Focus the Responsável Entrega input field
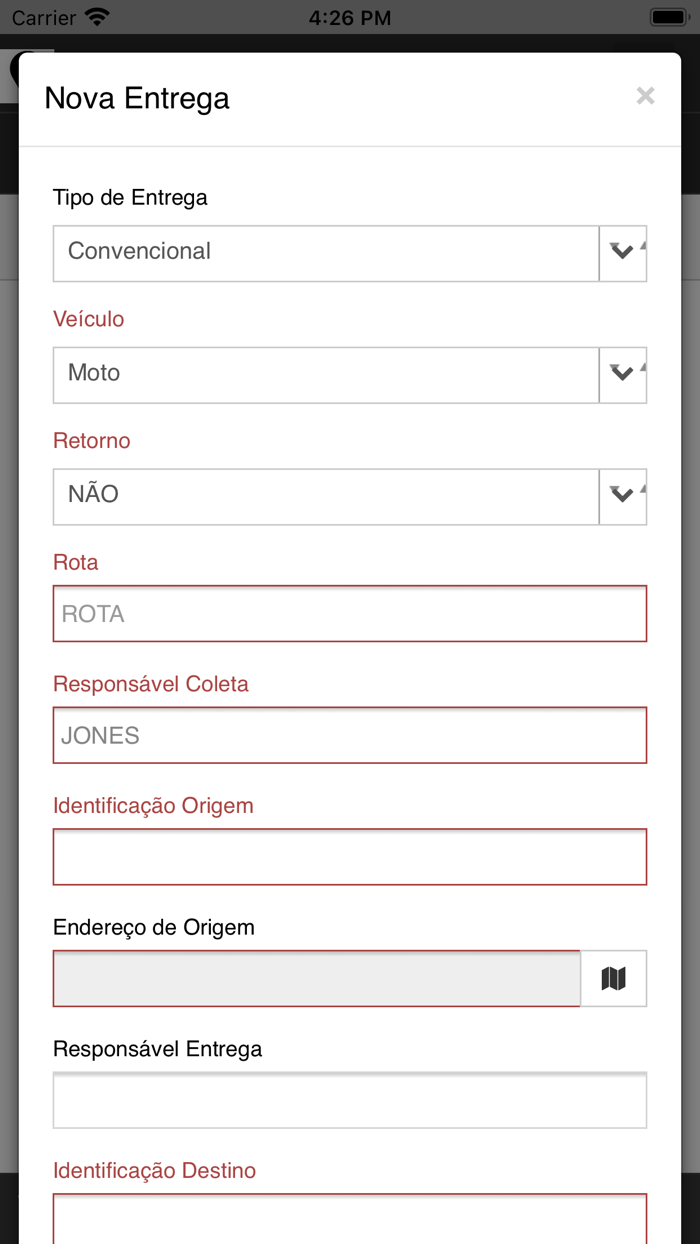 [350, 1100]
